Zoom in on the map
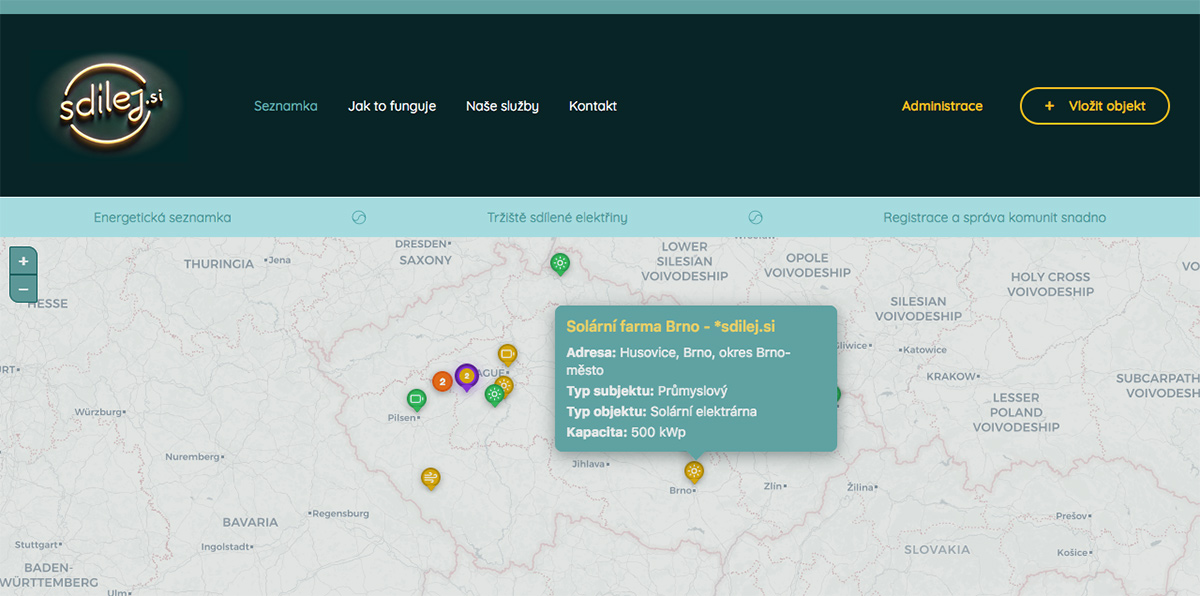This screenshot has width=1200, height=596. point(23,261)
